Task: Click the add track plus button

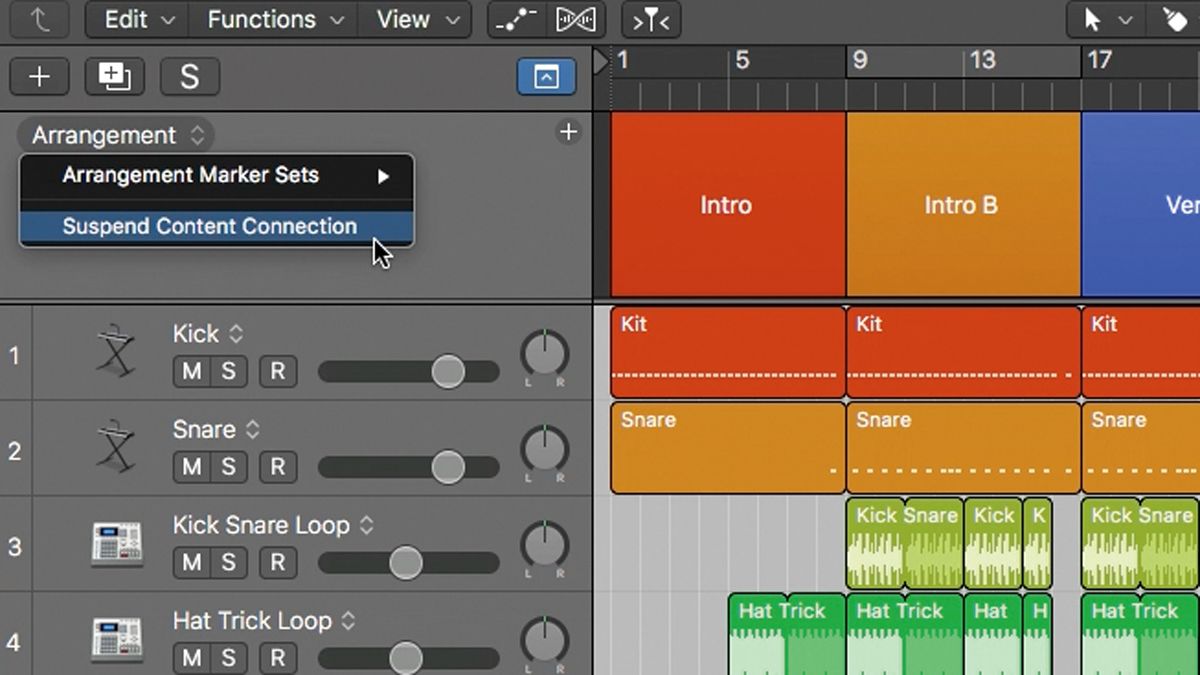Action: pyautogui.click(x=39, y=76)
